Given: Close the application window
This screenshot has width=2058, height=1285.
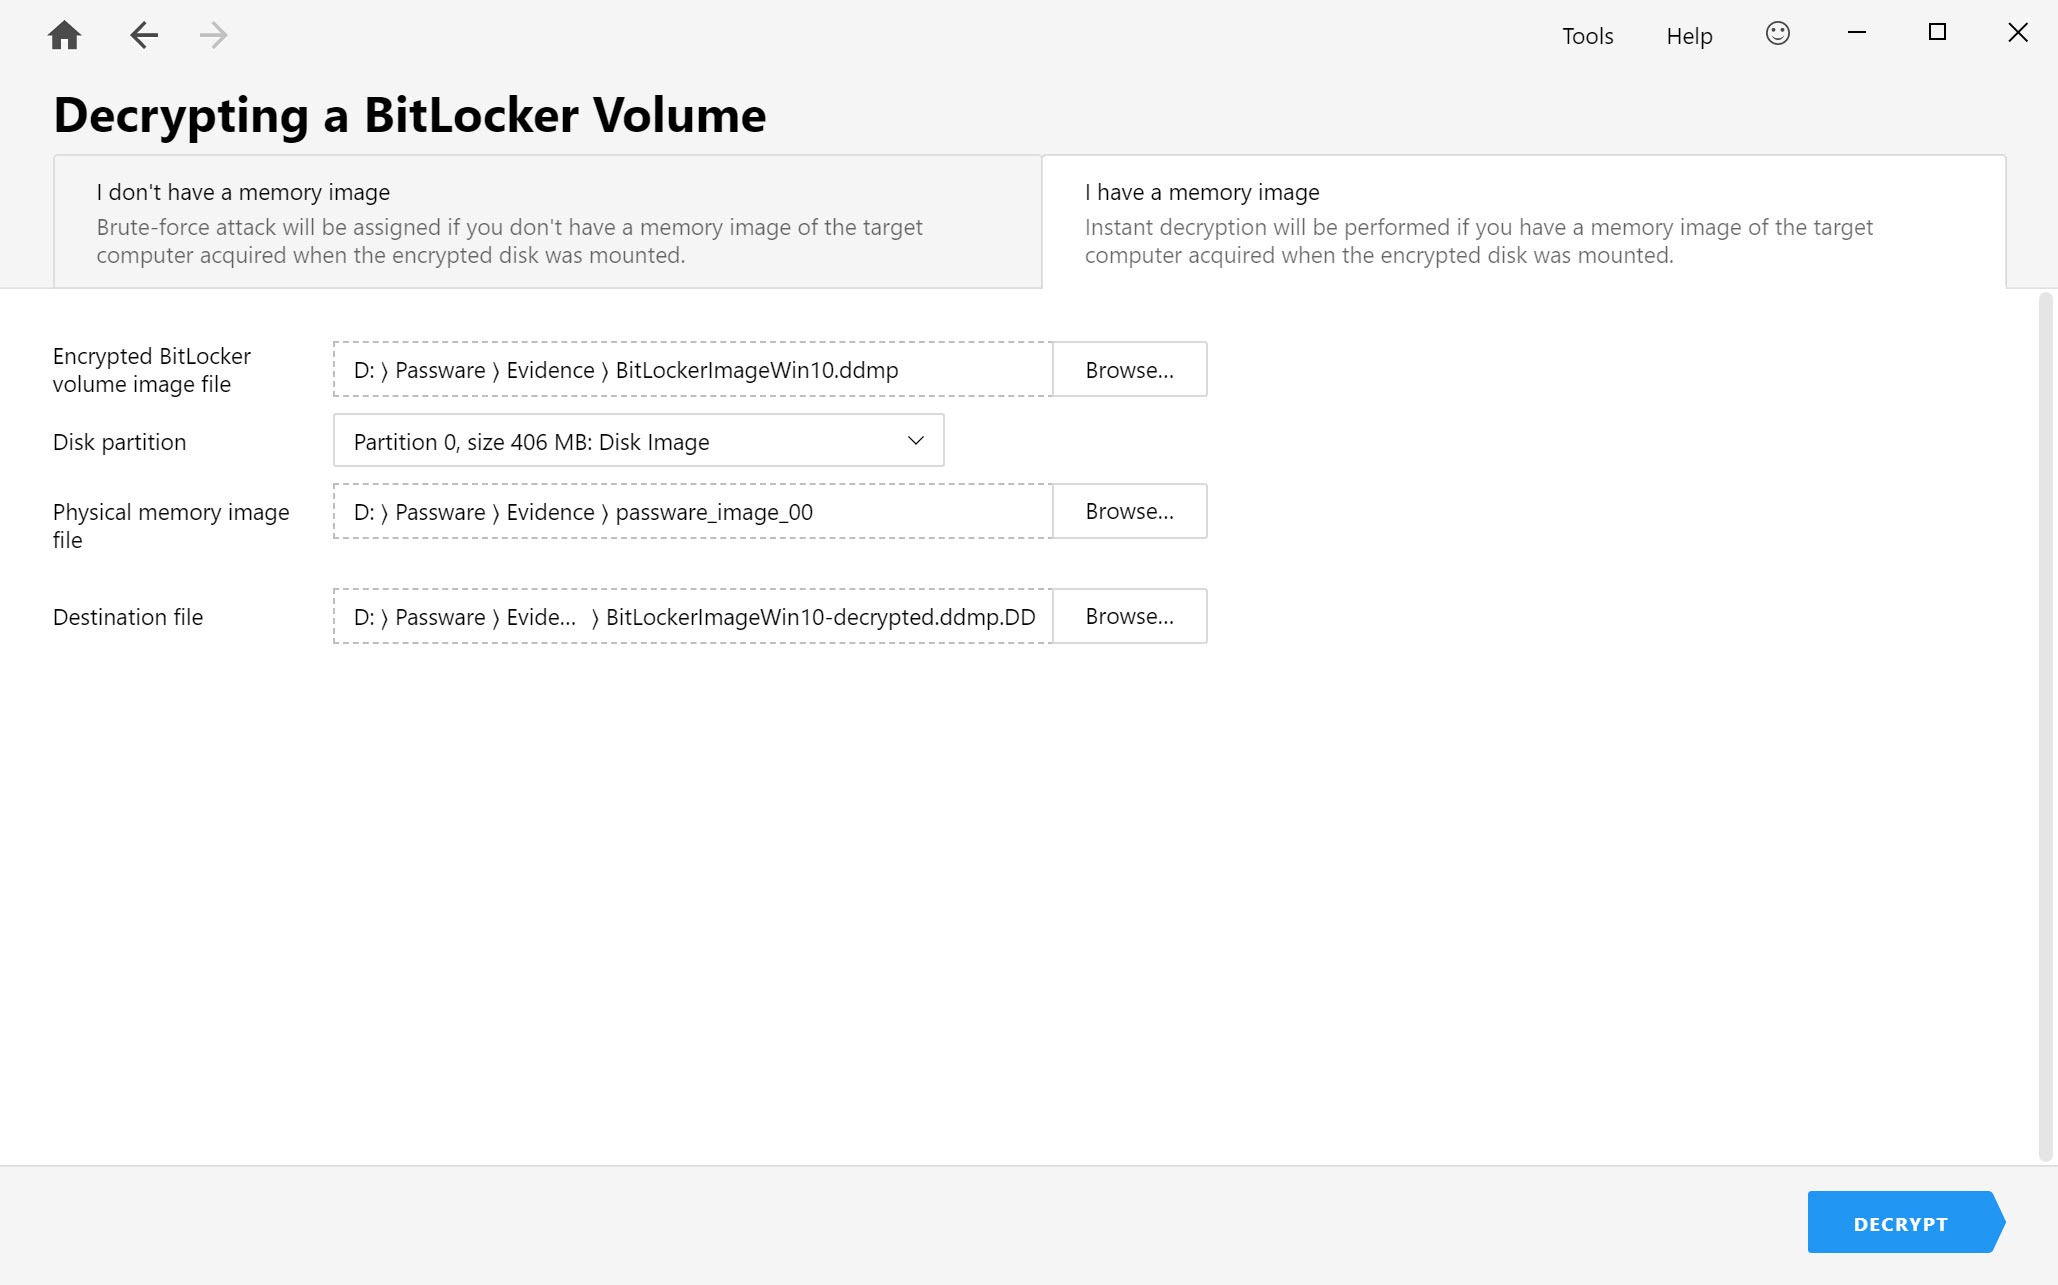Looking at the screenshot, I should tap(2018, 33).
